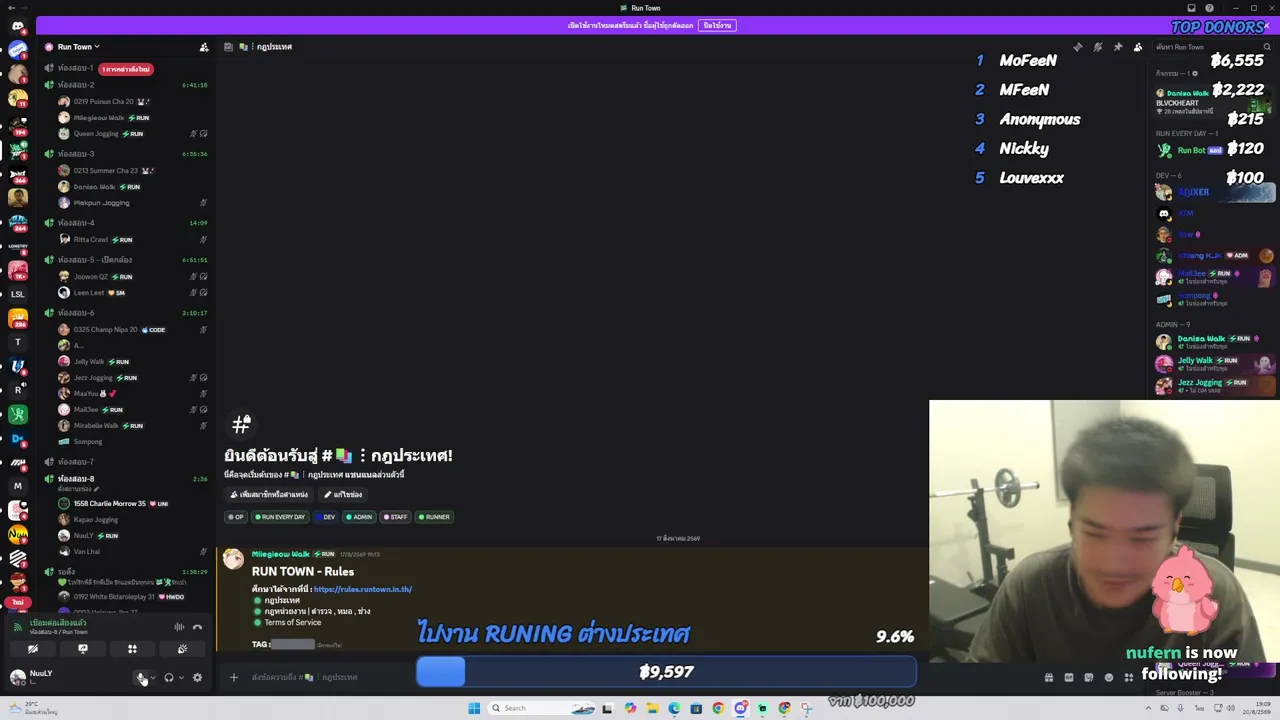
Task: Click the ปิดใช้งาน button in top banner
Action: (716, 25)
